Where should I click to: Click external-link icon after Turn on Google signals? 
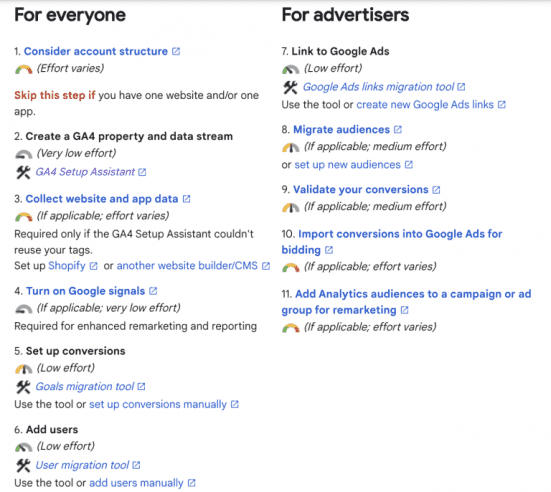point(153,291)
